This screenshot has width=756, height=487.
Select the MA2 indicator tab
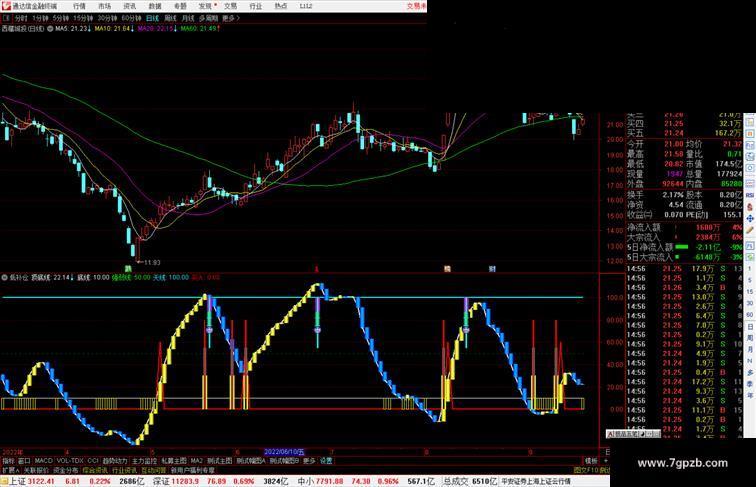(x=197, y=461)
